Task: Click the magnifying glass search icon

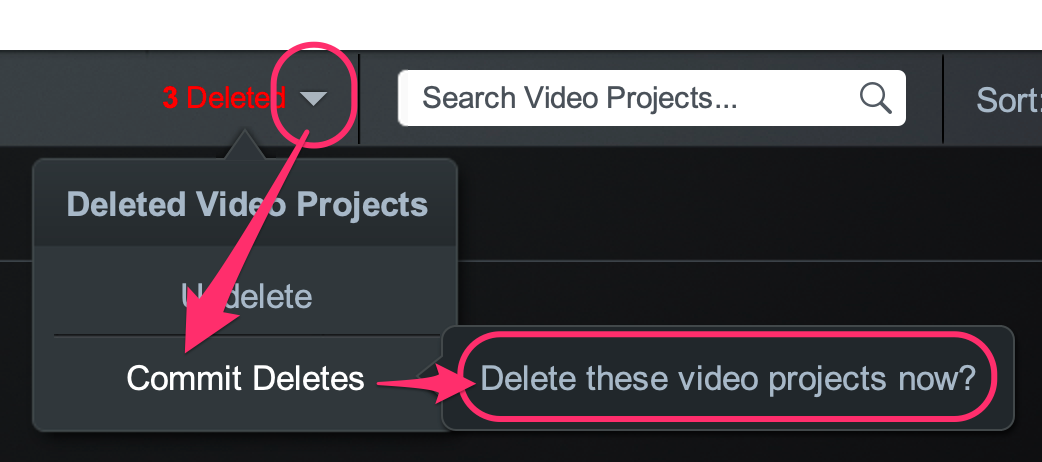Action: coord(875,98)
